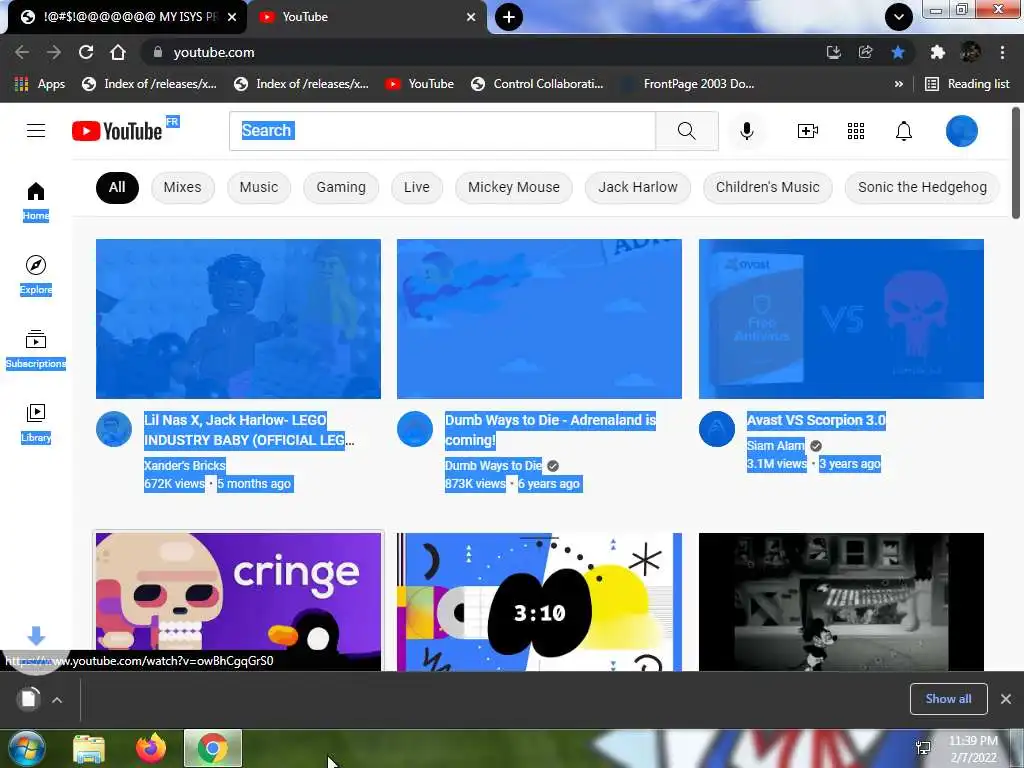Switch to the YouTube tab
Viewport: 1024px width, 768px height.
click(x=366, y=17)
